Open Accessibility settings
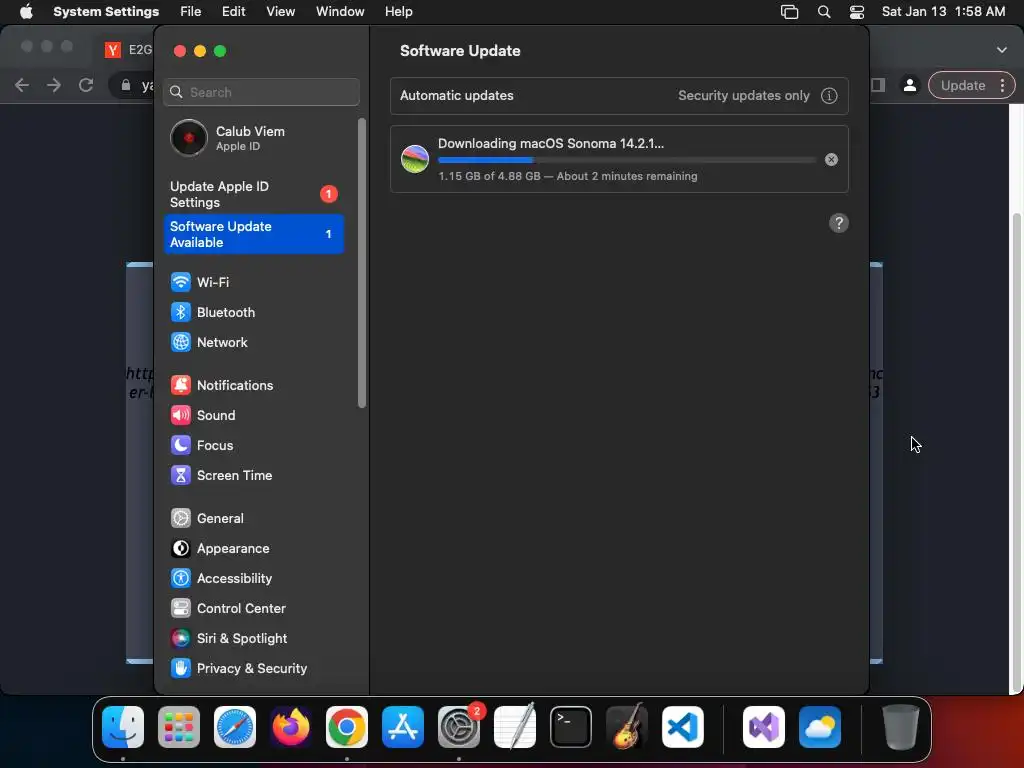 pos(253,579)
